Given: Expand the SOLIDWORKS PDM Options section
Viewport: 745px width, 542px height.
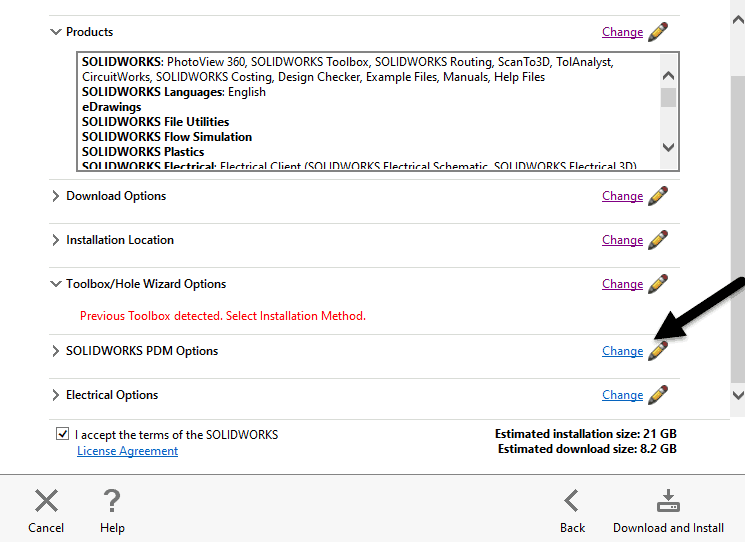Looking at the screenshot, I should tap(56, 351).
